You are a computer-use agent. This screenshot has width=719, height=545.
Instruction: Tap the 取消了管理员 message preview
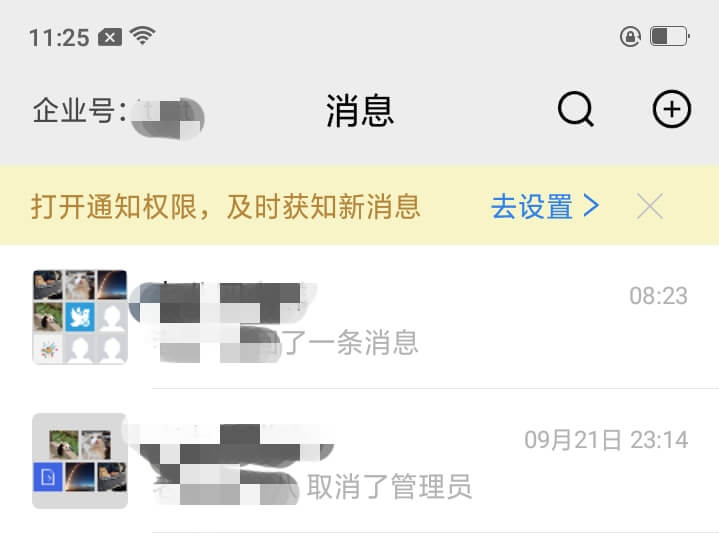(389, 486)
